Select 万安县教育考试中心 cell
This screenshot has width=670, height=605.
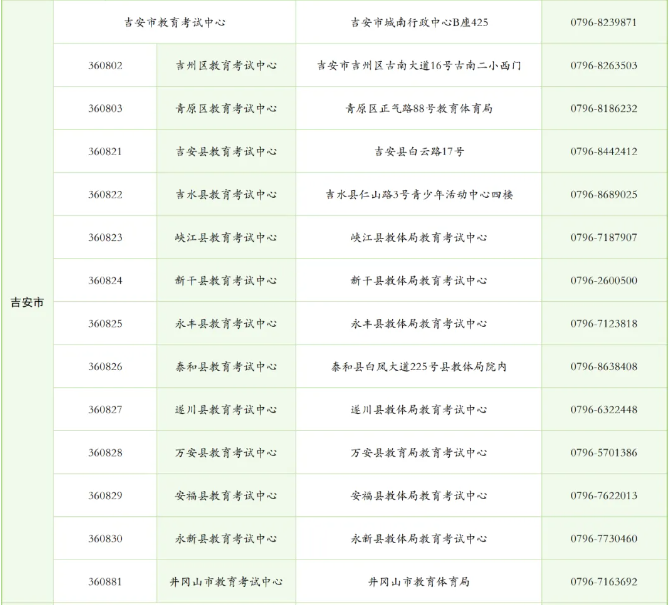click(226, 452)
